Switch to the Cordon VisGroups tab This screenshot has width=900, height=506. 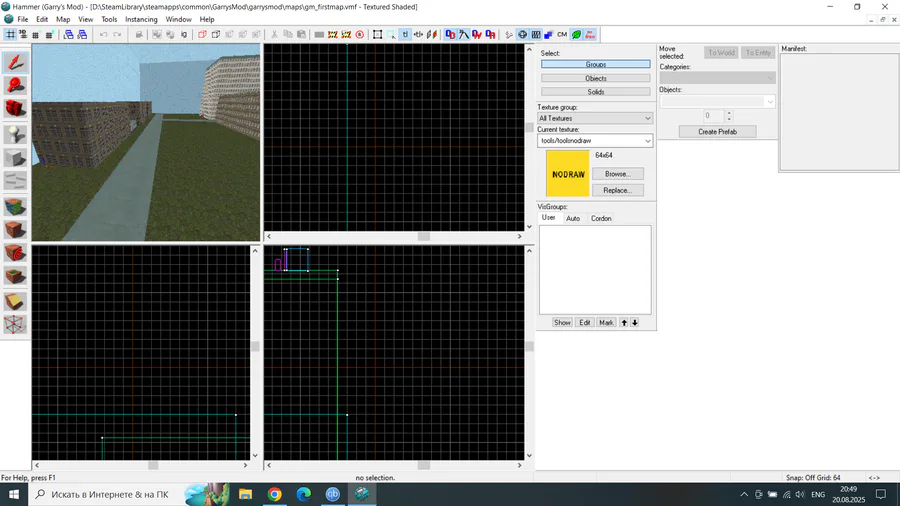click(601, 218)
